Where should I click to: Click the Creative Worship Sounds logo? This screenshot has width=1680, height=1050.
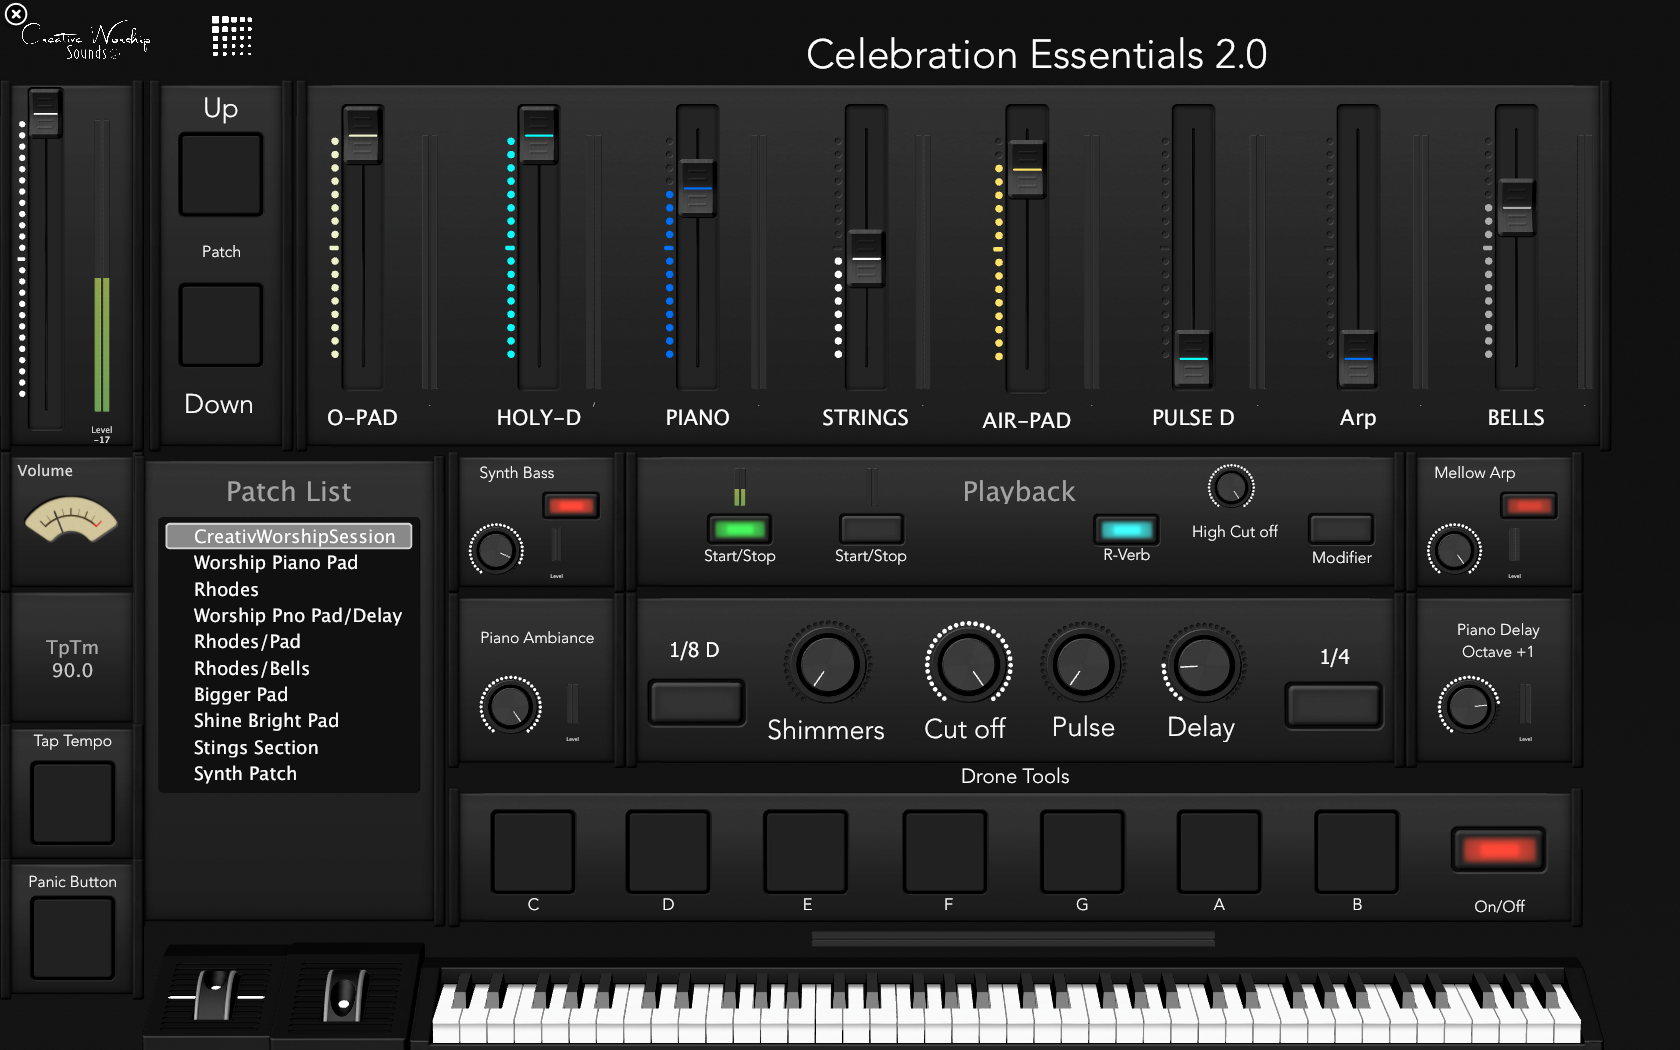pos(85,42)
